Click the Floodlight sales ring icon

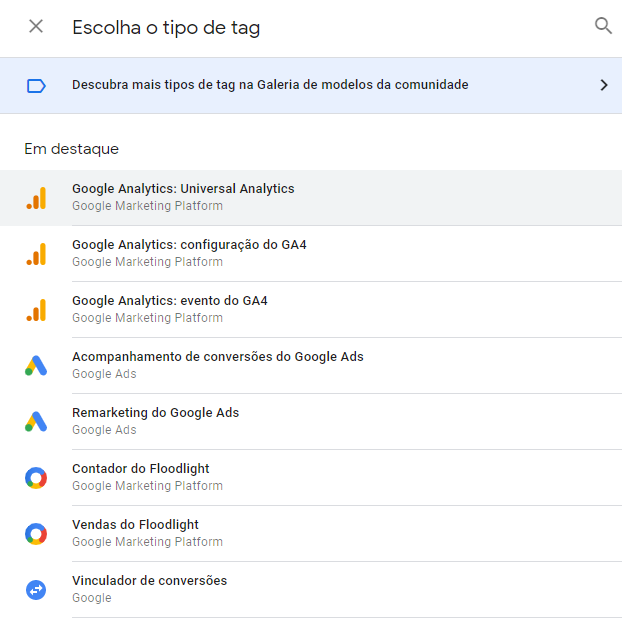36,534
